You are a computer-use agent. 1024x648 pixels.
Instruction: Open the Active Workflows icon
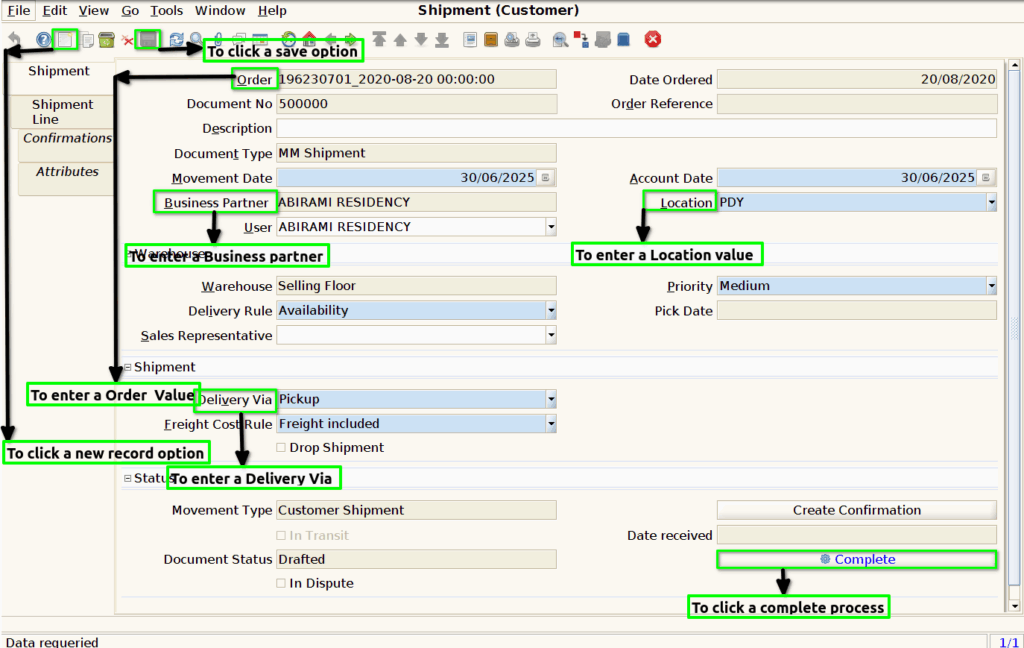coord(581,39)
